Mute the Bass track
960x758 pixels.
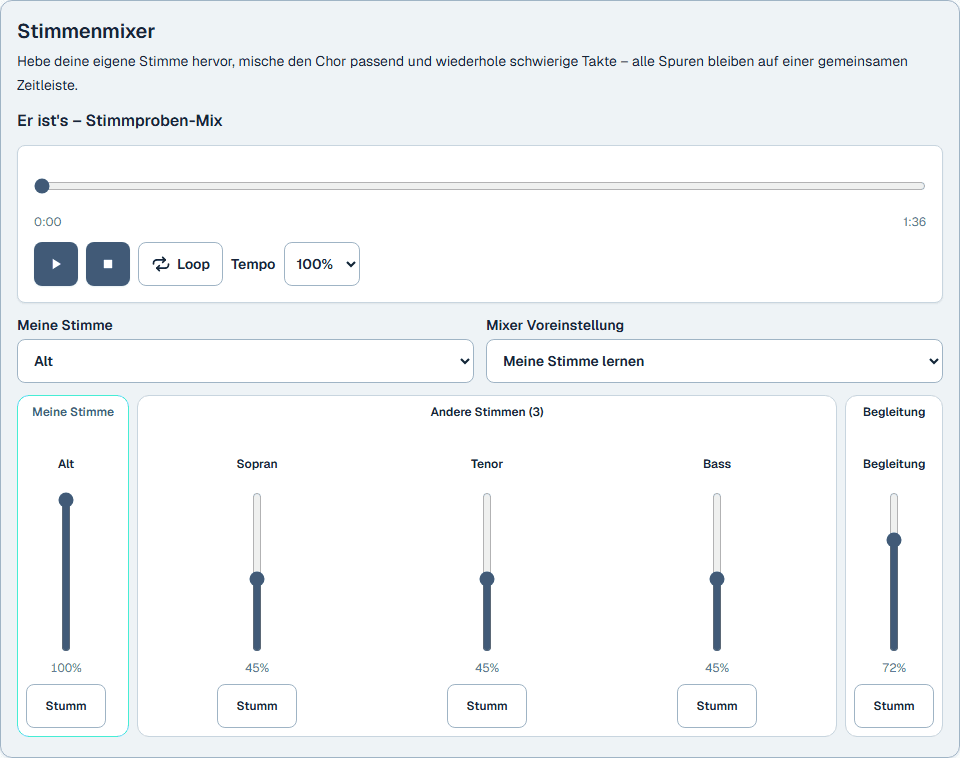pos(717,706)
